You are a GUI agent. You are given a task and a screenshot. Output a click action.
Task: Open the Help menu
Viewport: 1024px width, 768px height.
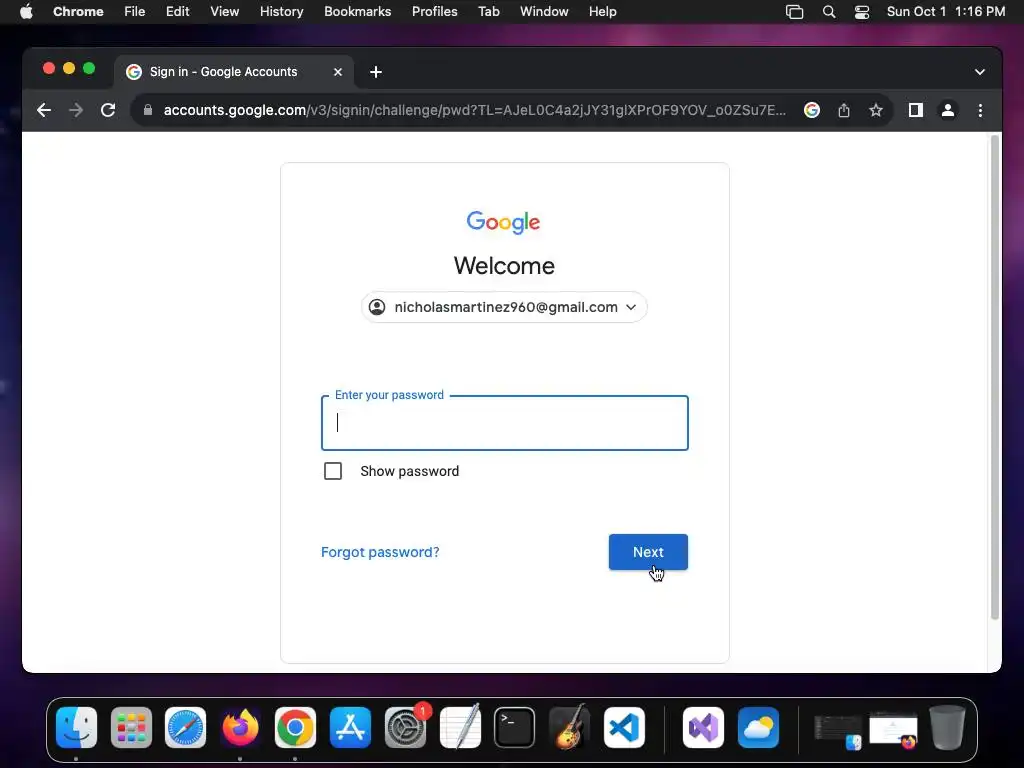pos(602,12)
